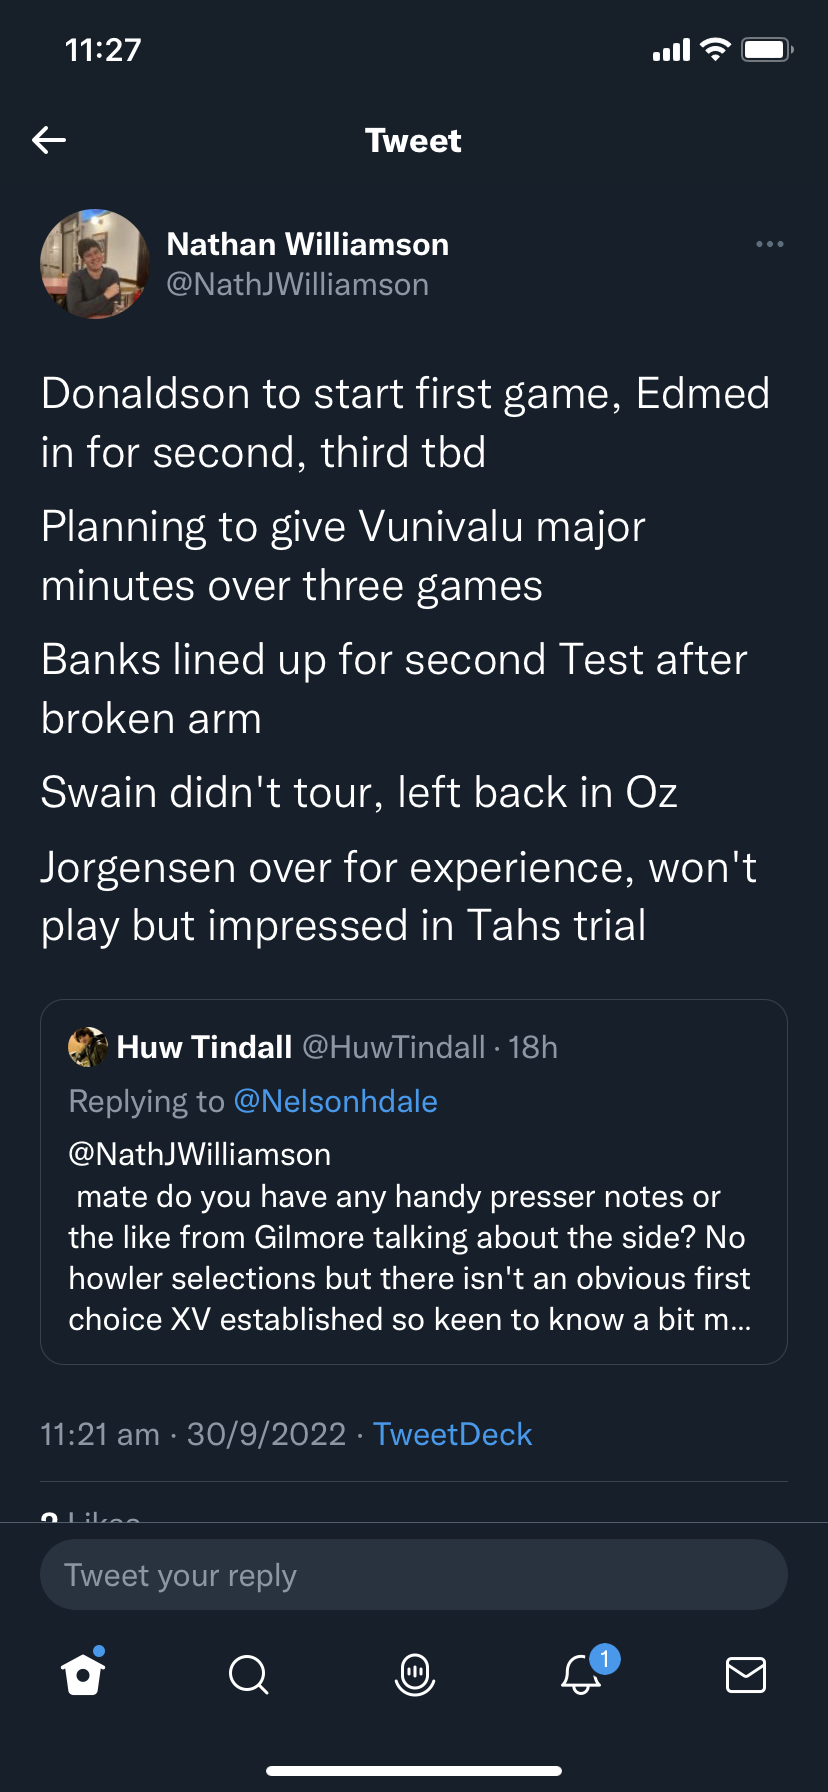Open the Spaces microphone tab
The height and width of the screenshot is (1792, 828).
(414, 1673)
